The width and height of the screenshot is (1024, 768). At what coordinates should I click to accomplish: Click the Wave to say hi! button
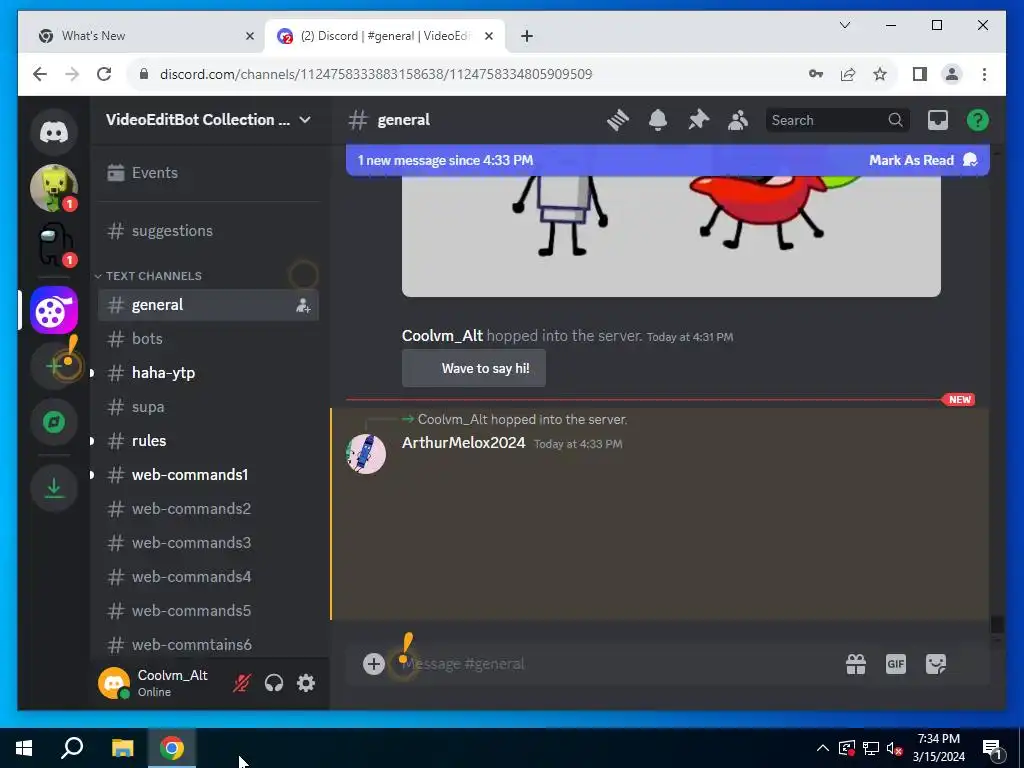pyautogui.click(x=473, y=368)
